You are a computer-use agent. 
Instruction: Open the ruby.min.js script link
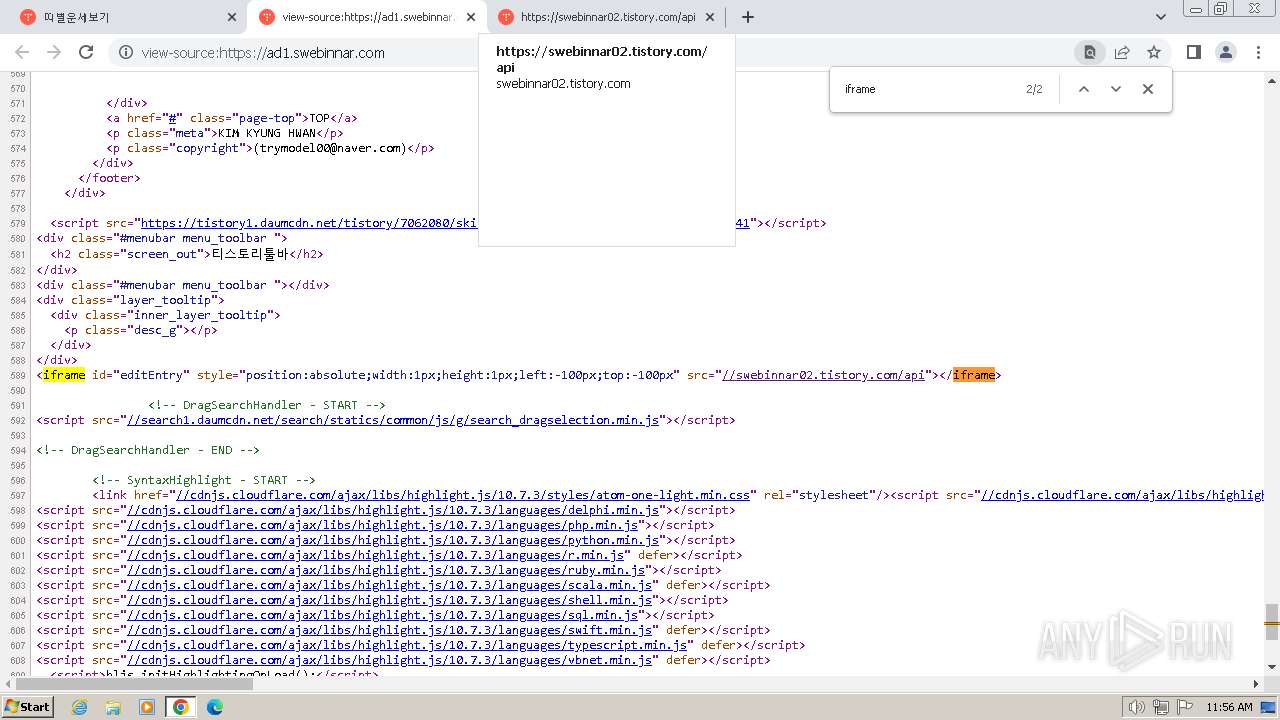[x=385, y=570]
